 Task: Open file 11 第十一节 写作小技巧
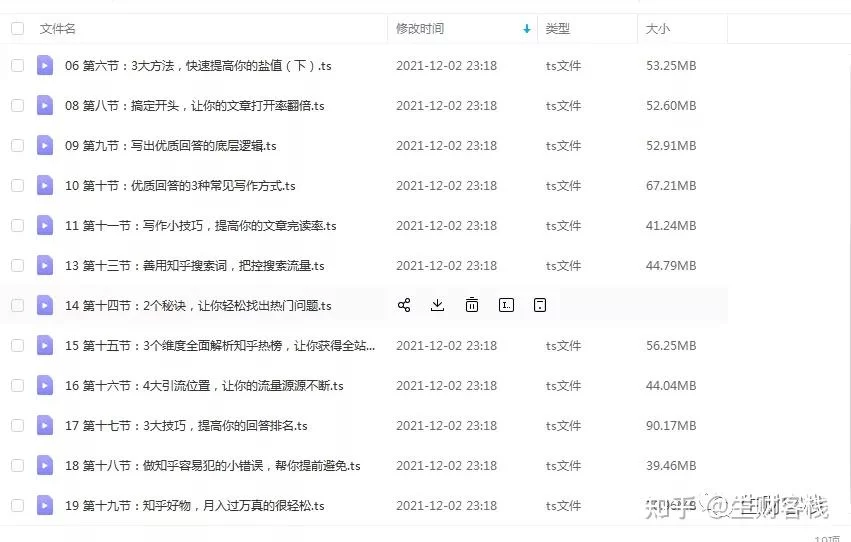coord(200,226)
